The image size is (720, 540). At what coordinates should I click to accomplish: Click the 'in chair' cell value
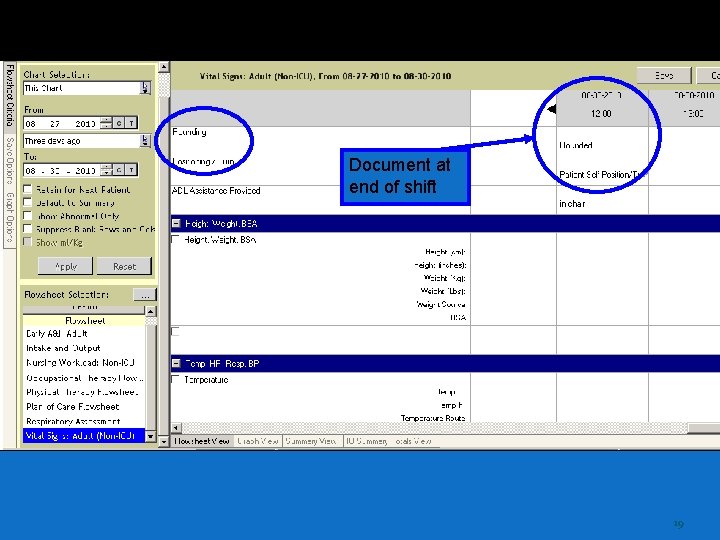pyautogui.click(x=572, y=203)
